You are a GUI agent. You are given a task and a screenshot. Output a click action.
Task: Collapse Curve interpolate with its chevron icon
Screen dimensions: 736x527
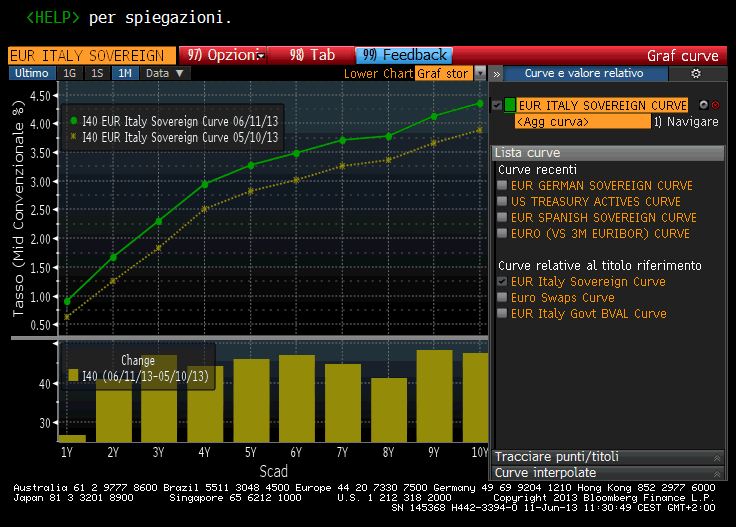point(716,473)
